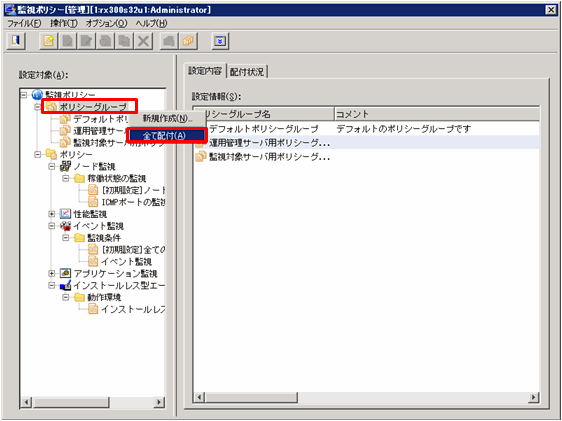Click list panel scrollbar right arrow
Screen dimensions: 562x421
click(x=533, y=397)
